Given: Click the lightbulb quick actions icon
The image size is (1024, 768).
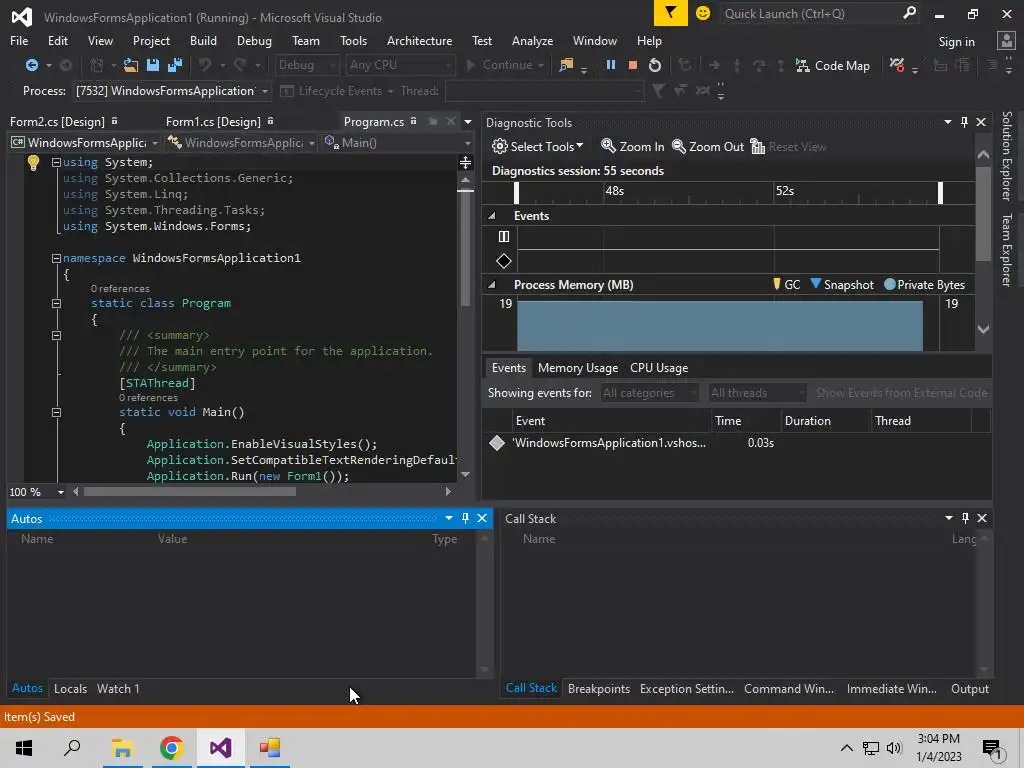Looking at the screenshot, I should [33, 163].
